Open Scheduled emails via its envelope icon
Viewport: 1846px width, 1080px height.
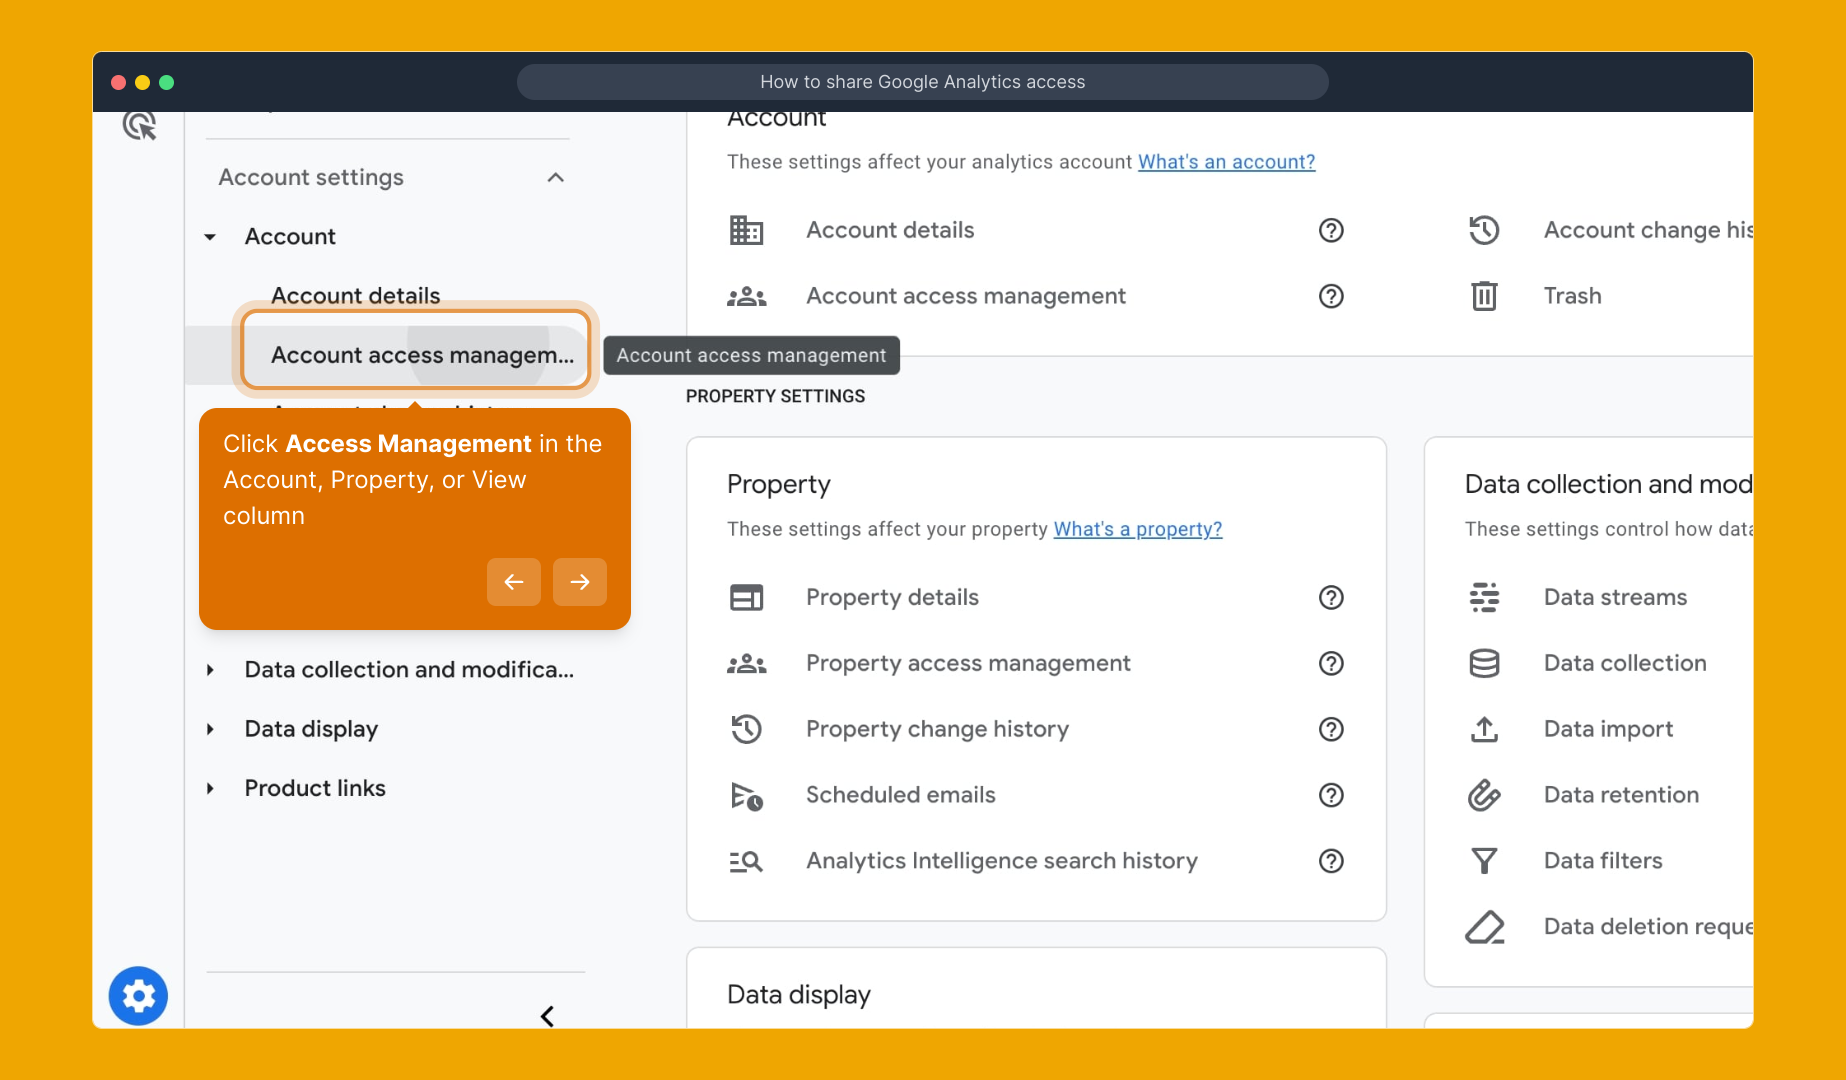[747, 795]
